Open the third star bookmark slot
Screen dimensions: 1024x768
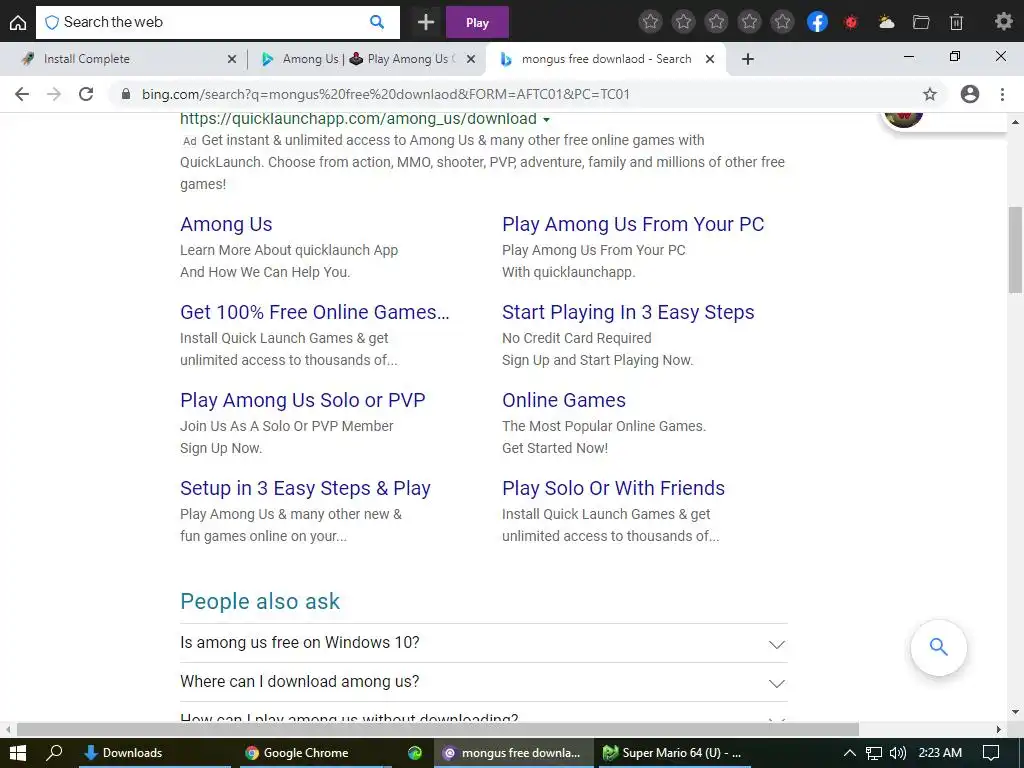click(716, 22)
